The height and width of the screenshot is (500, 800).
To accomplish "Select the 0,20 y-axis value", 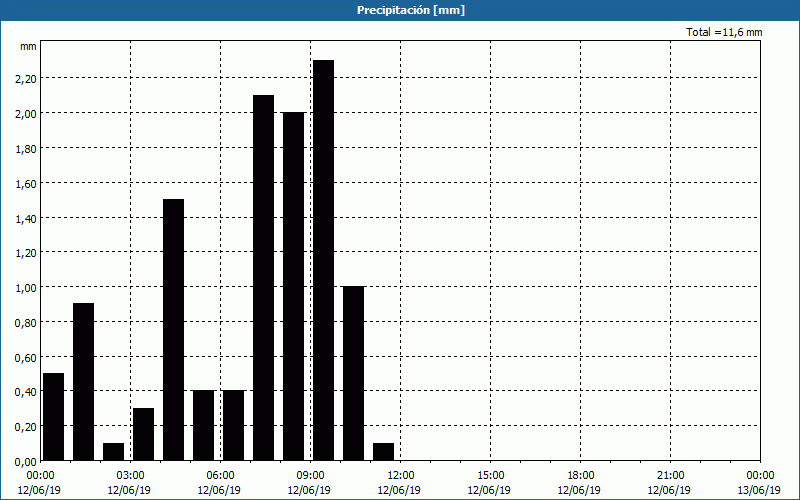I will click(x=26, y=427).
